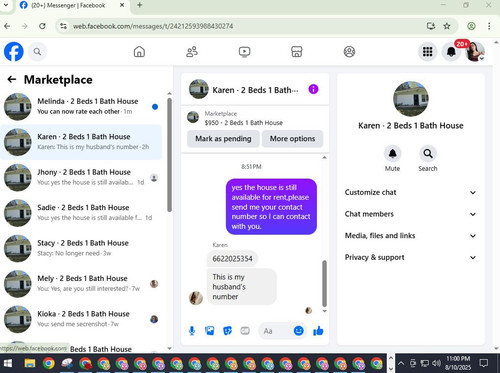Open the new browser tab button
Image resolution: width=500 pixels, height=373 pixels.
[x=140, y=5]
